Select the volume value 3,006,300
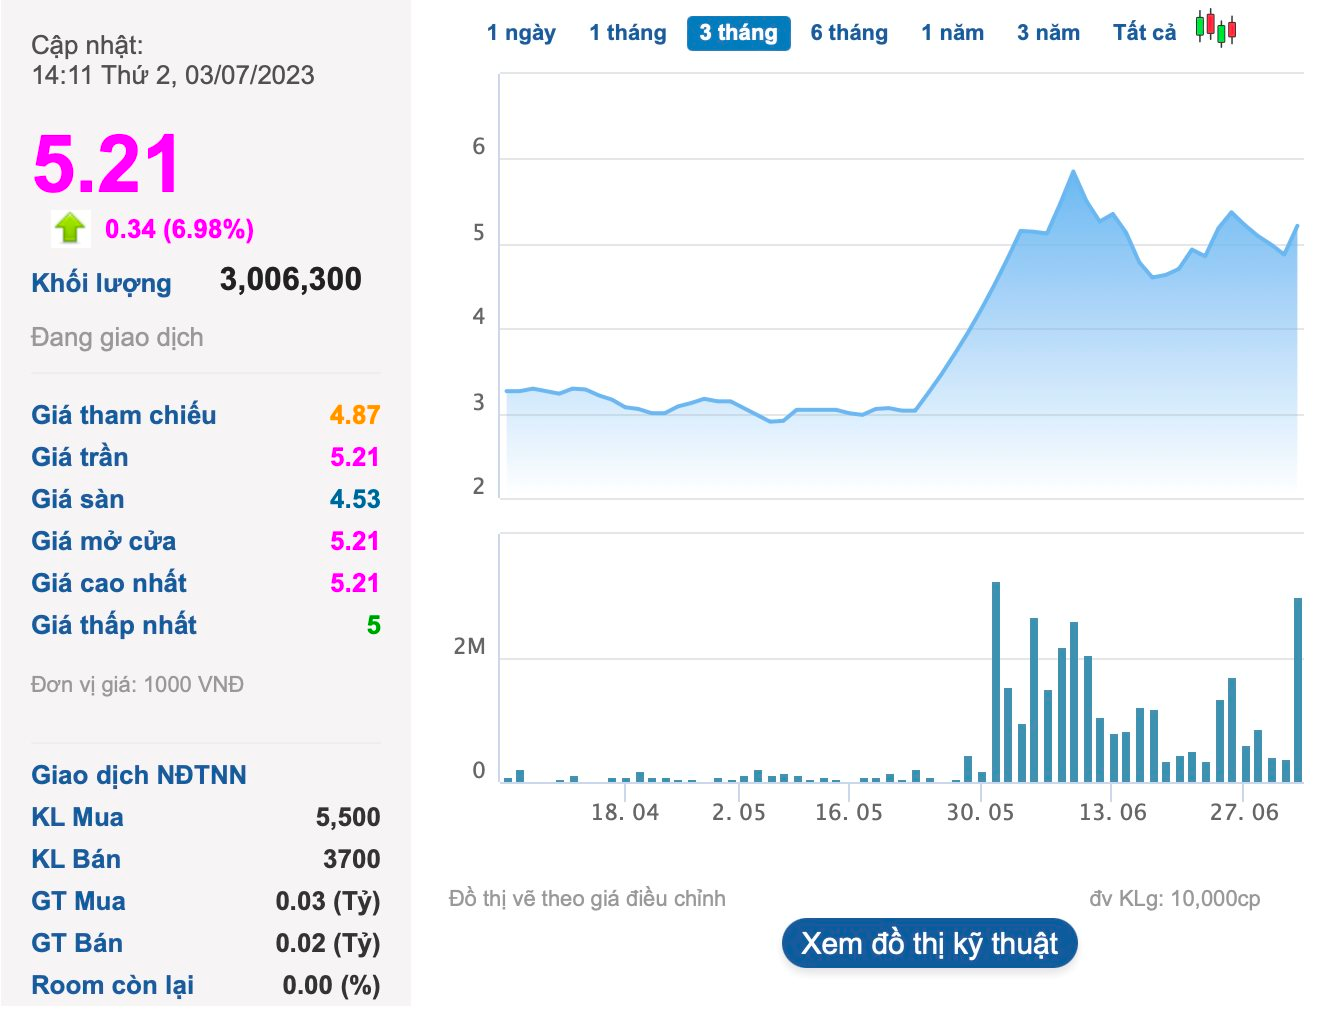Image resolution: width=1318 pixels, height=1014 pixels. point(290,279)
